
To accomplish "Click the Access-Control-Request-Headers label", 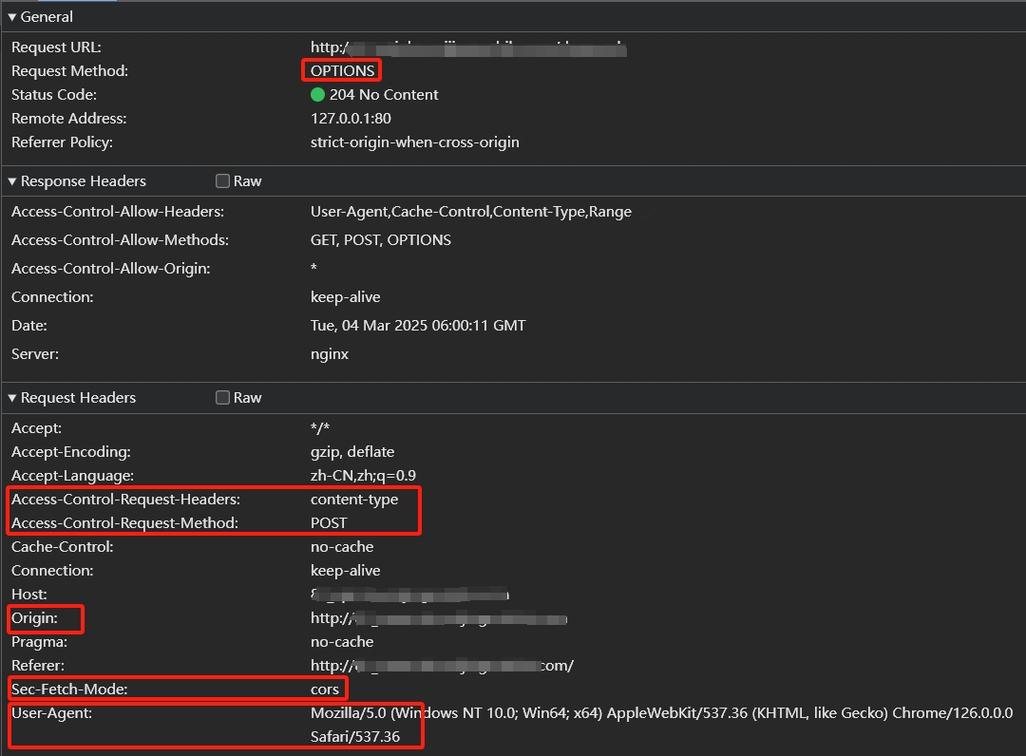I will click(126, 499).
